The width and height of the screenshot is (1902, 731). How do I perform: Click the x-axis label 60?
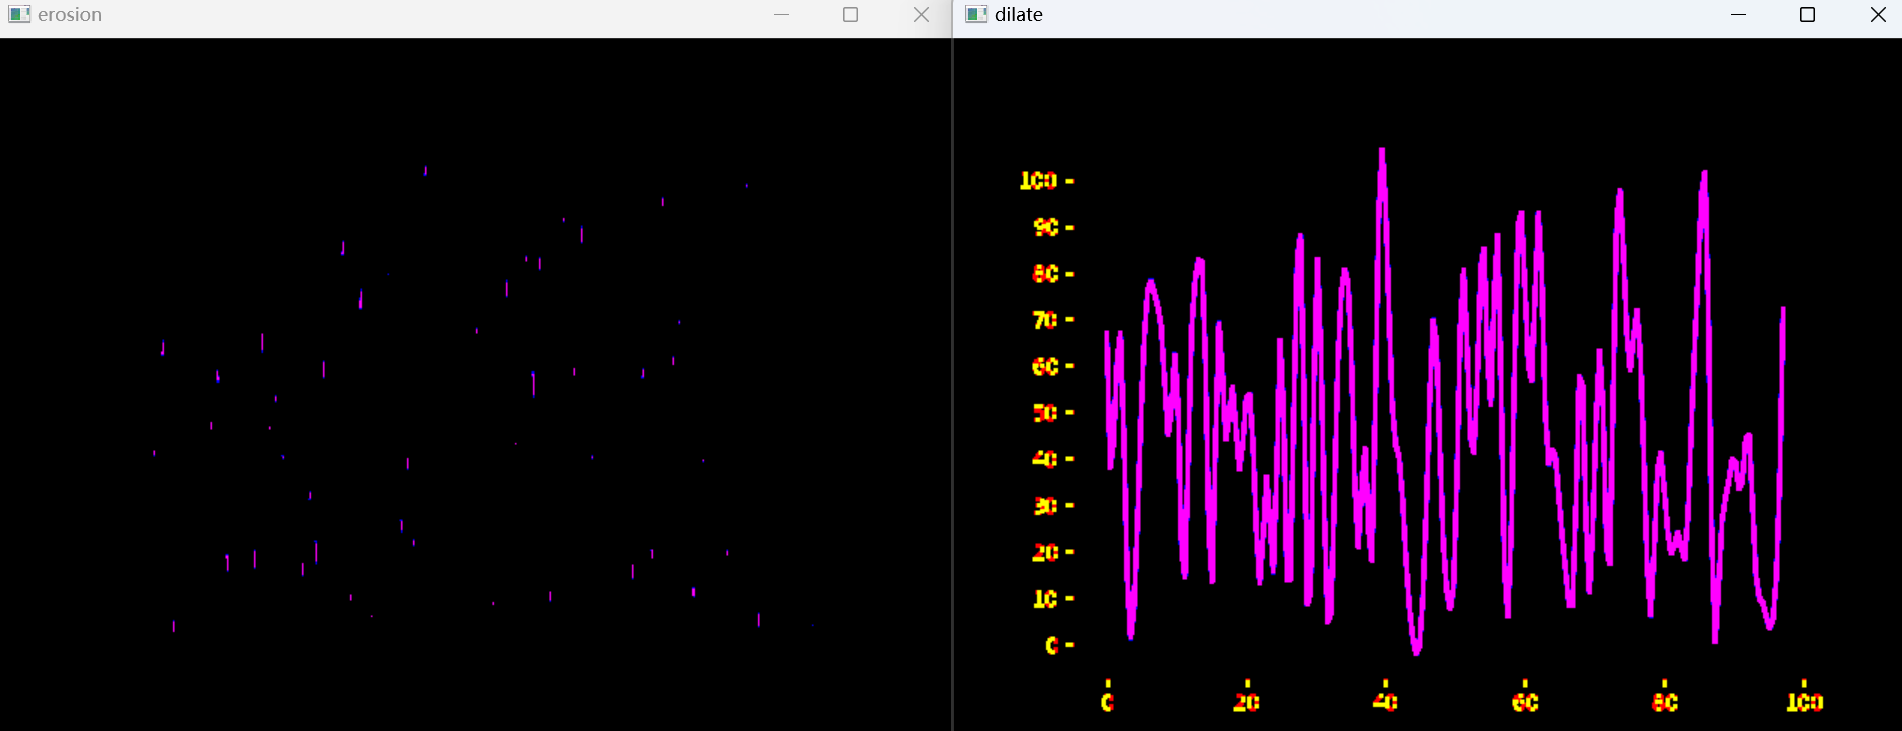[x=1525, y=702]
